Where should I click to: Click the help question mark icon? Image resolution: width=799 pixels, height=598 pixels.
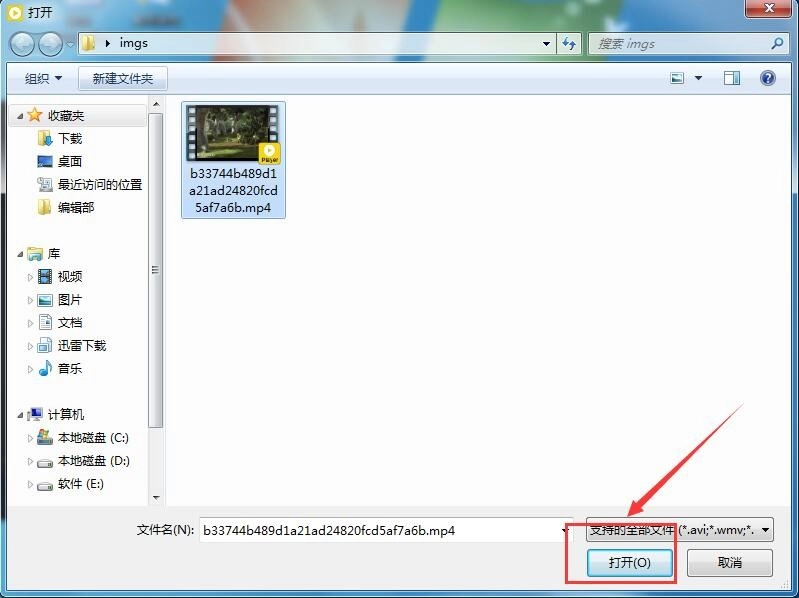pyautogui.click(x=768, y=78)
